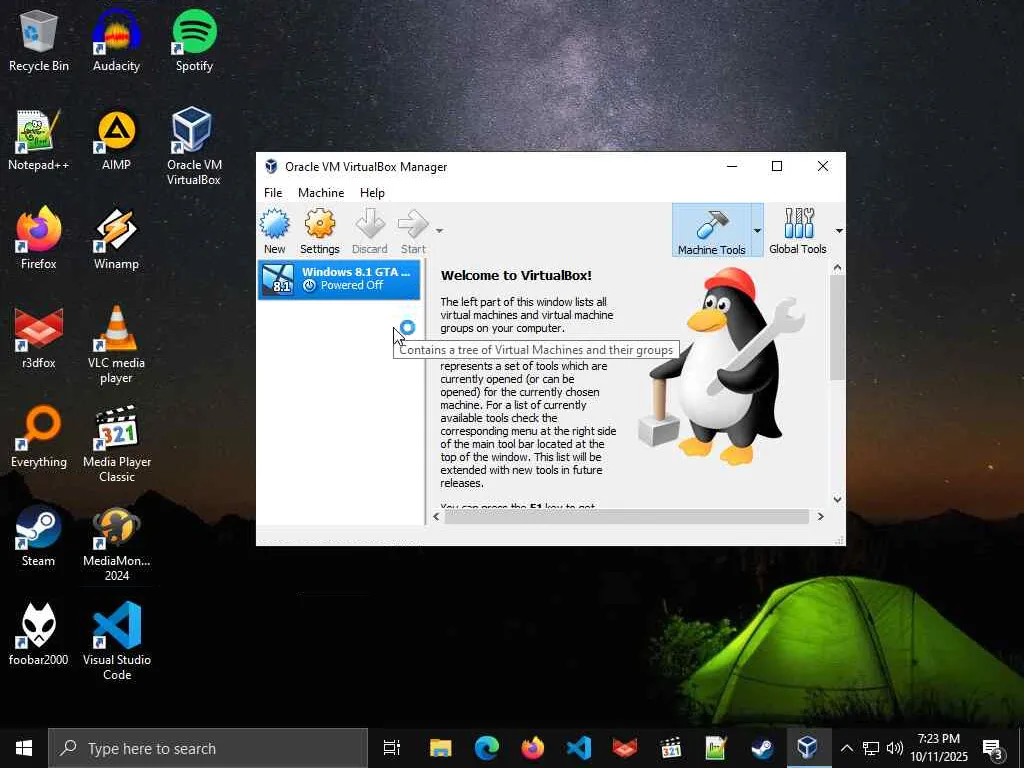Select the Everything desktop shortcut

coord(39,437)
